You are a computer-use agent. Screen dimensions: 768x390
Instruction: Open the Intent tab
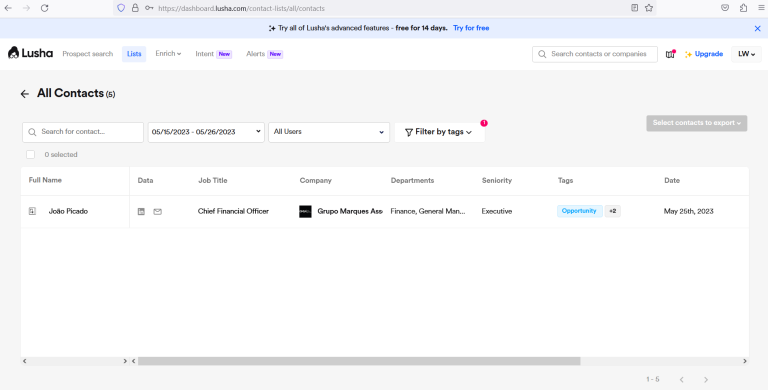pyautogui.click(x=213, y=54)
